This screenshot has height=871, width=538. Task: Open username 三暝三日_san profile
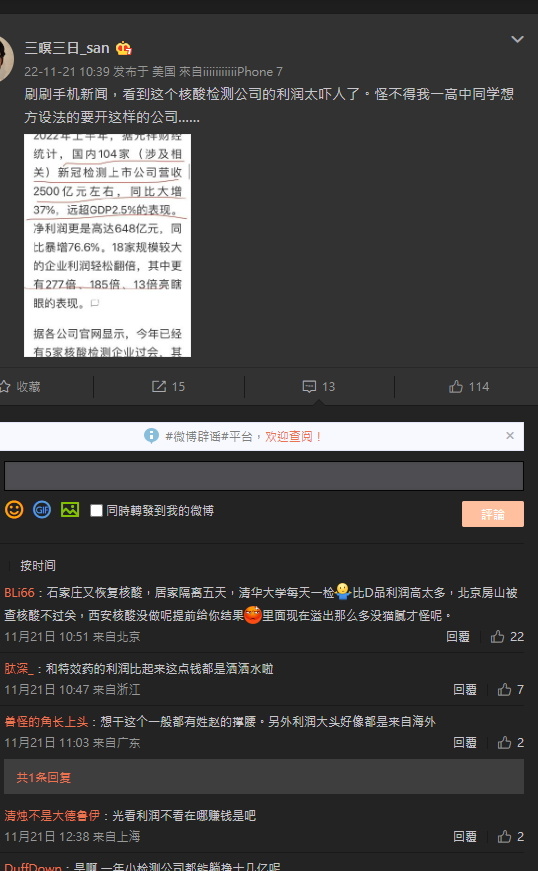coord(67,48)
